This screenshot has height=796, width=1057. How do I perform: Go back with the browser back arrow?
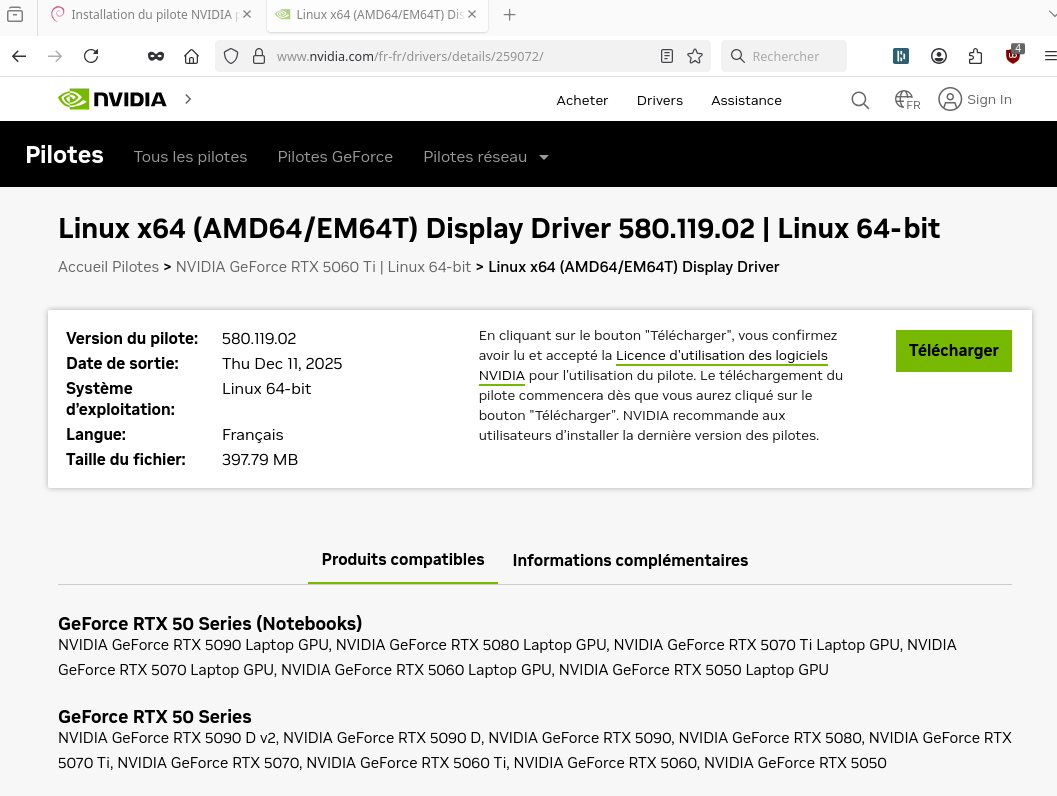[x=19, y=56]
